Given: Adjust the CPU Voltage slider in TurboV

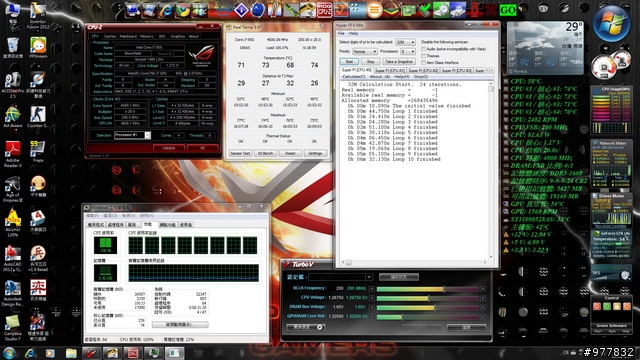Looking at the screenshot, I should click(x=427, y=298).
